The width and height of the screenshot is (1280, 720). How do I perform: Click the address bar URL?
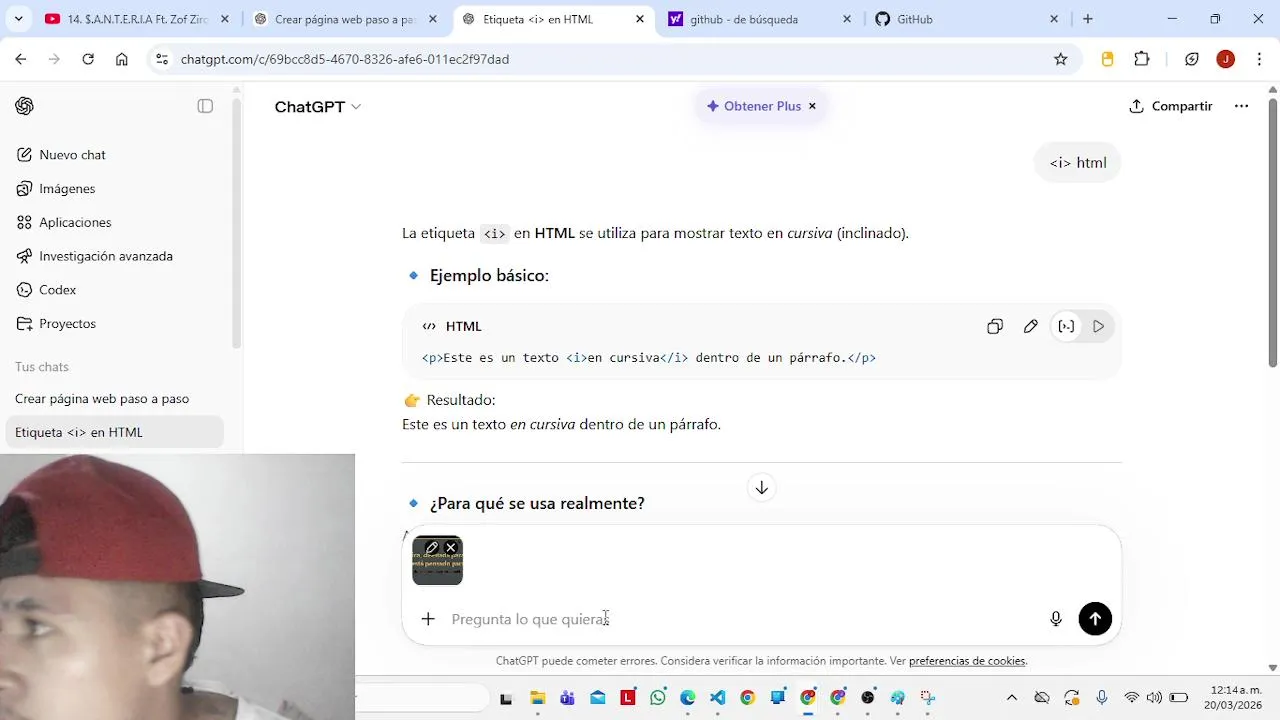coord(345,59)
